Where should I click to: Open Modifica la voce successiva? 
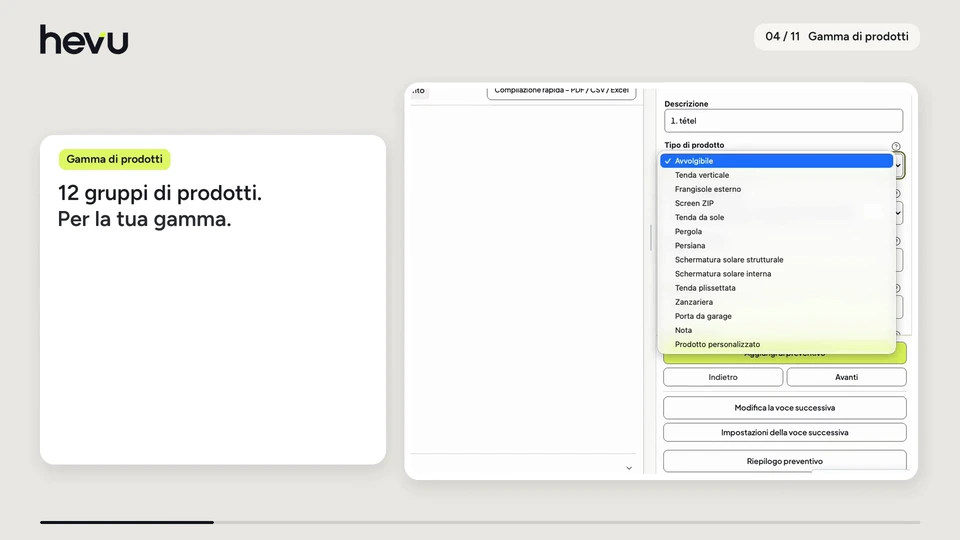pyautogui.click(x=784, y=408)
